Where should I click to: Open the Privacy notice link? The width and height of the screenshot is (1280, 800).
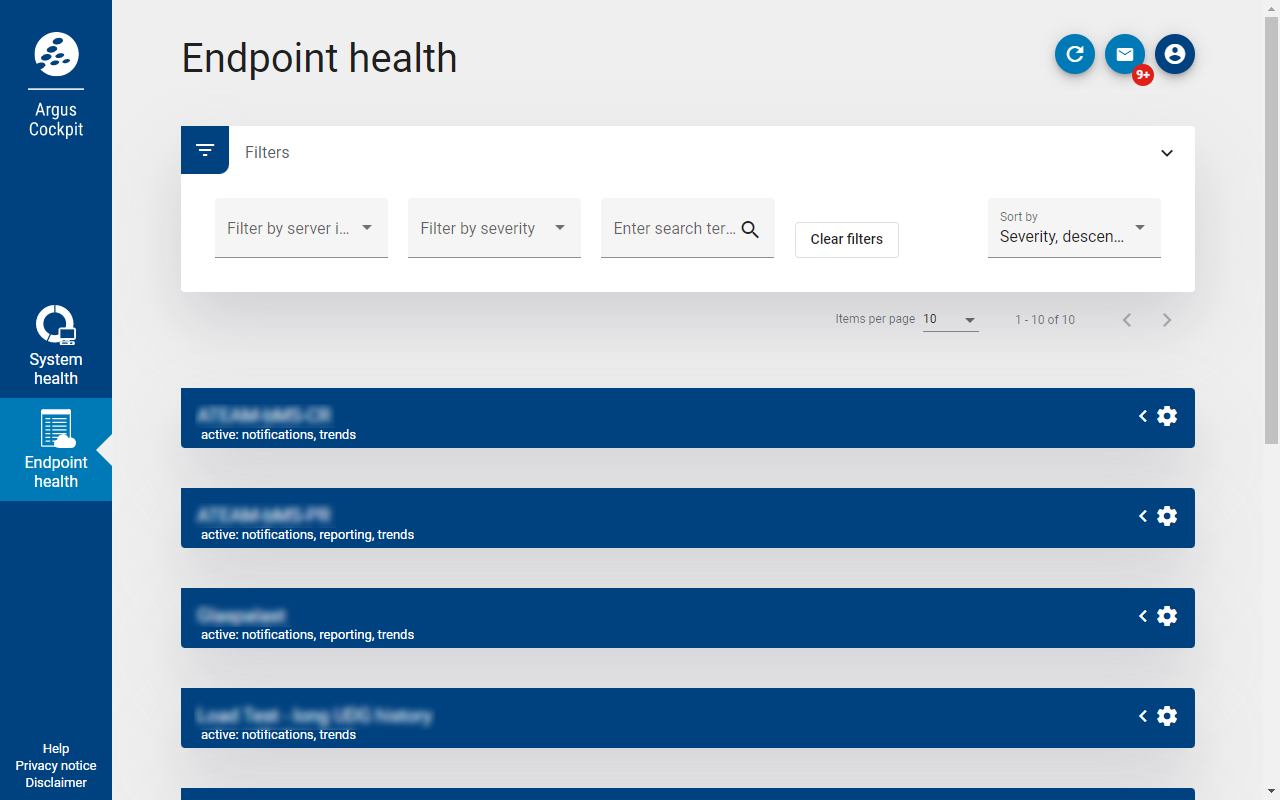point(56,766)
